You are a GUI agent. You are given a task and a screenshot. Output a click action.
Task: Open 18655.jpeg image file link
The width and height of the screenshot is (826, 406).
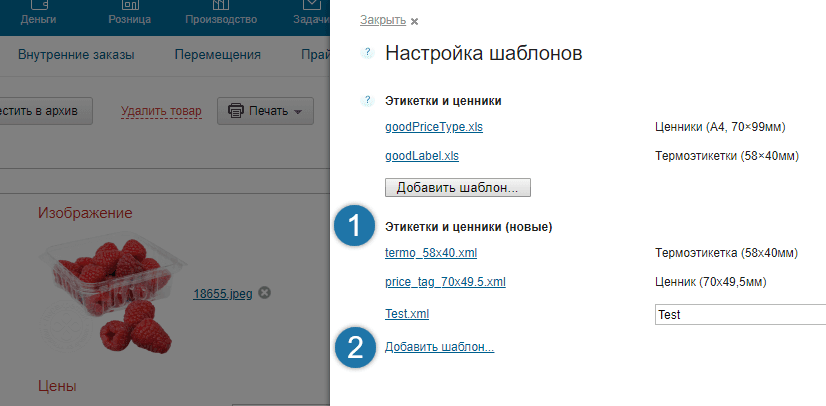click(x=223, y=293)
